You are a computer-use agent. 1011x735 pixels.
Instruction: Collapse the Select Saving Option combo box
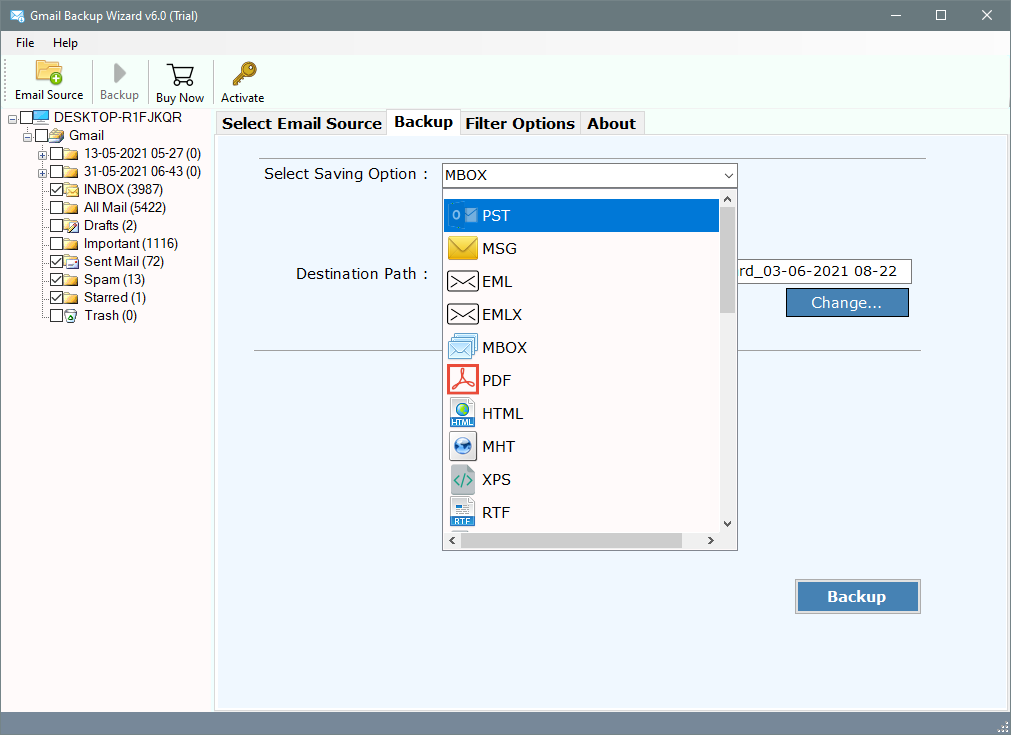727,176
